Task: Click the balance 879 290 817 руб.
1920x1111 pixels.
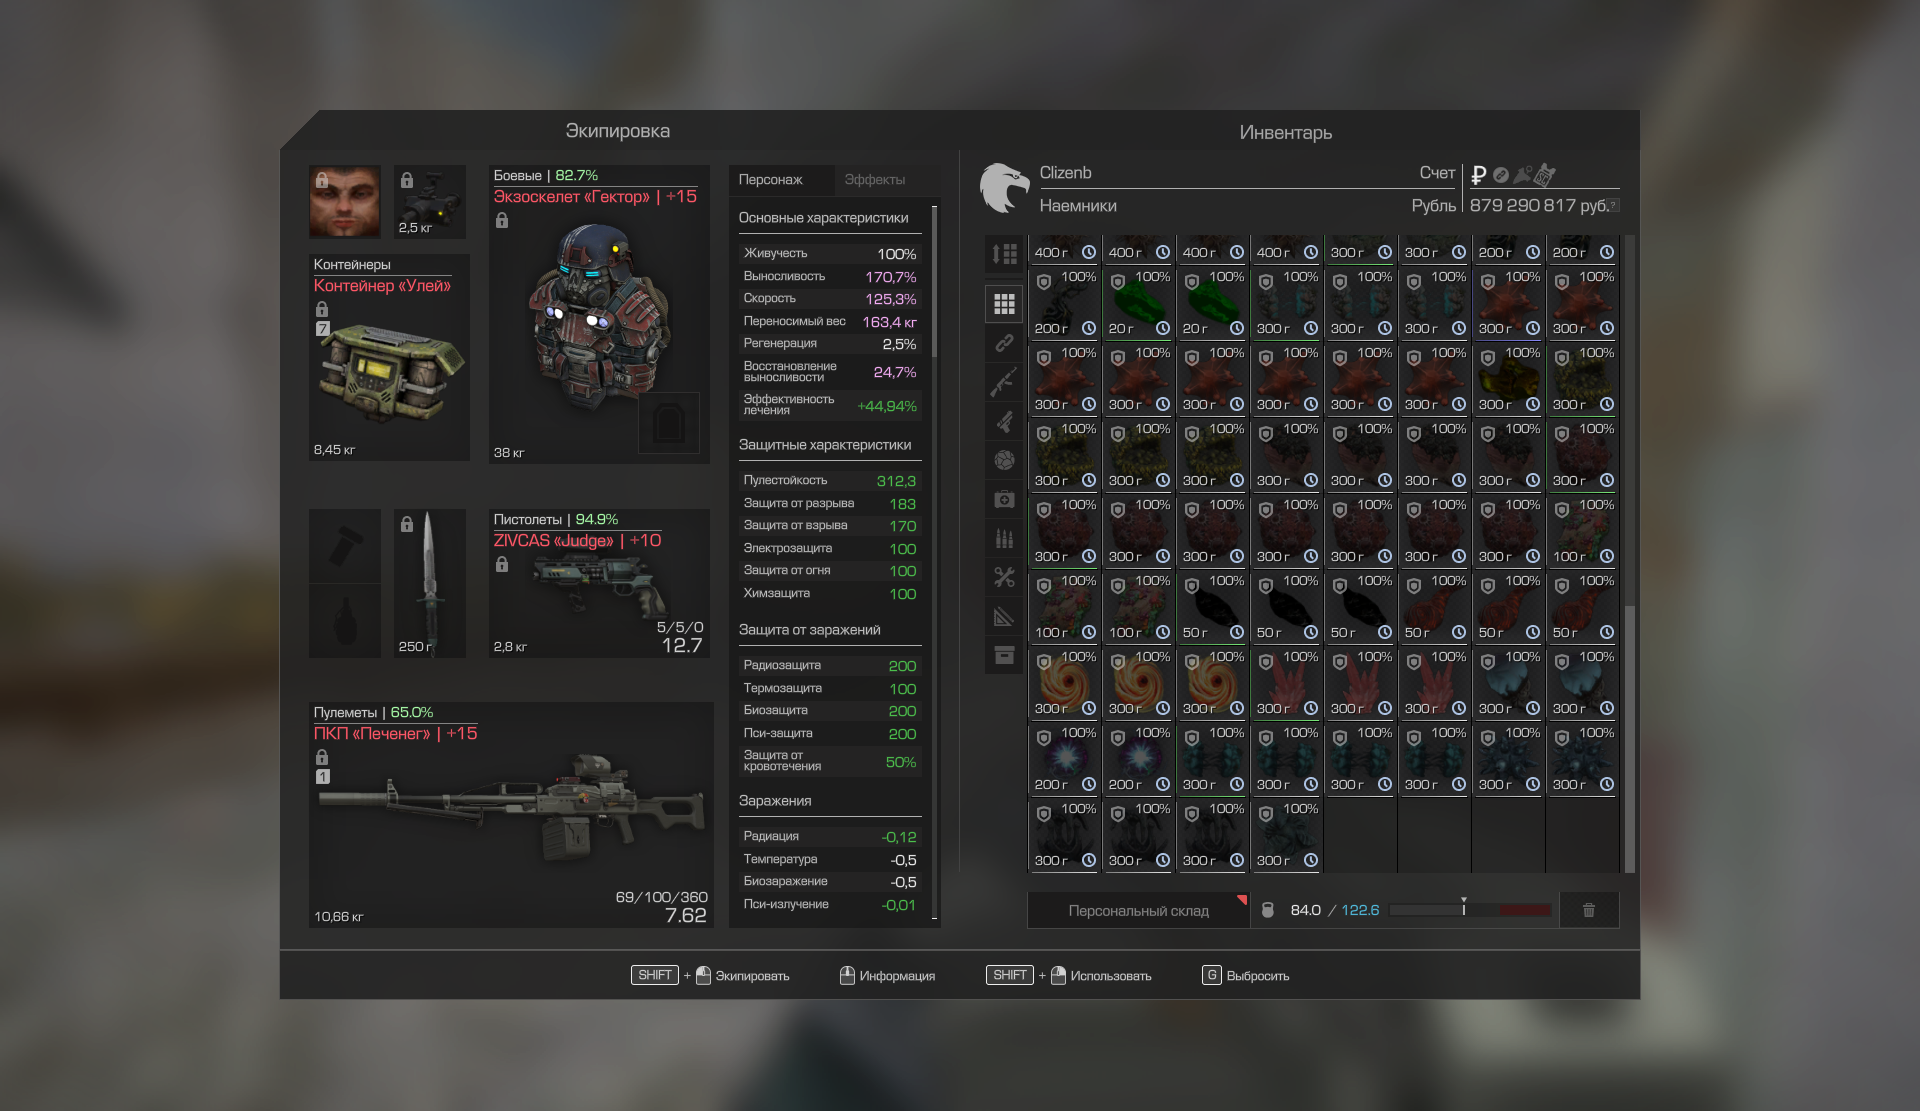Action: pyautogui.click(x=1539, y=205)
